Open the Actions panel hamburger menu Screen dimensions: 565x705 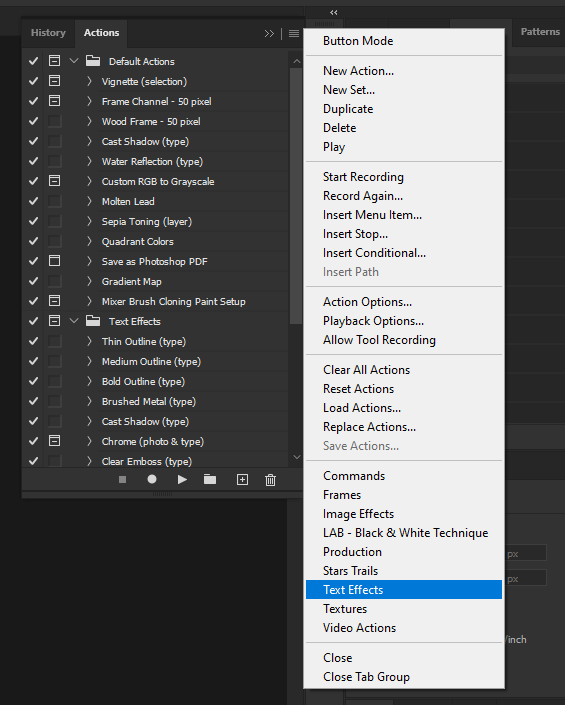tap(294, 33)
